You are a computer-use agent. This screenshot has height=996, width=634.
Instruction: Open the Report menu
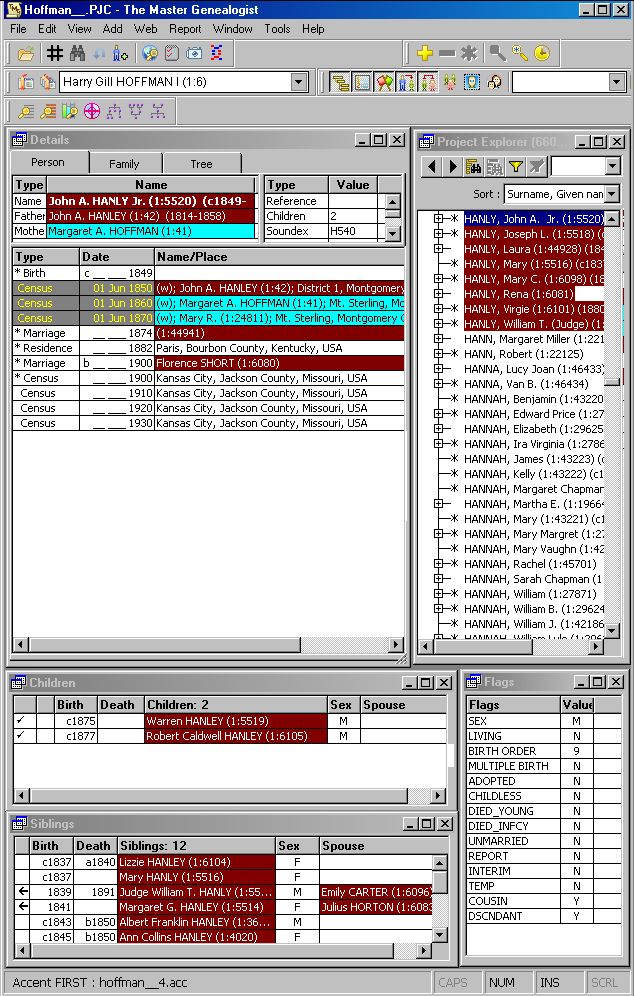point(185,29)
